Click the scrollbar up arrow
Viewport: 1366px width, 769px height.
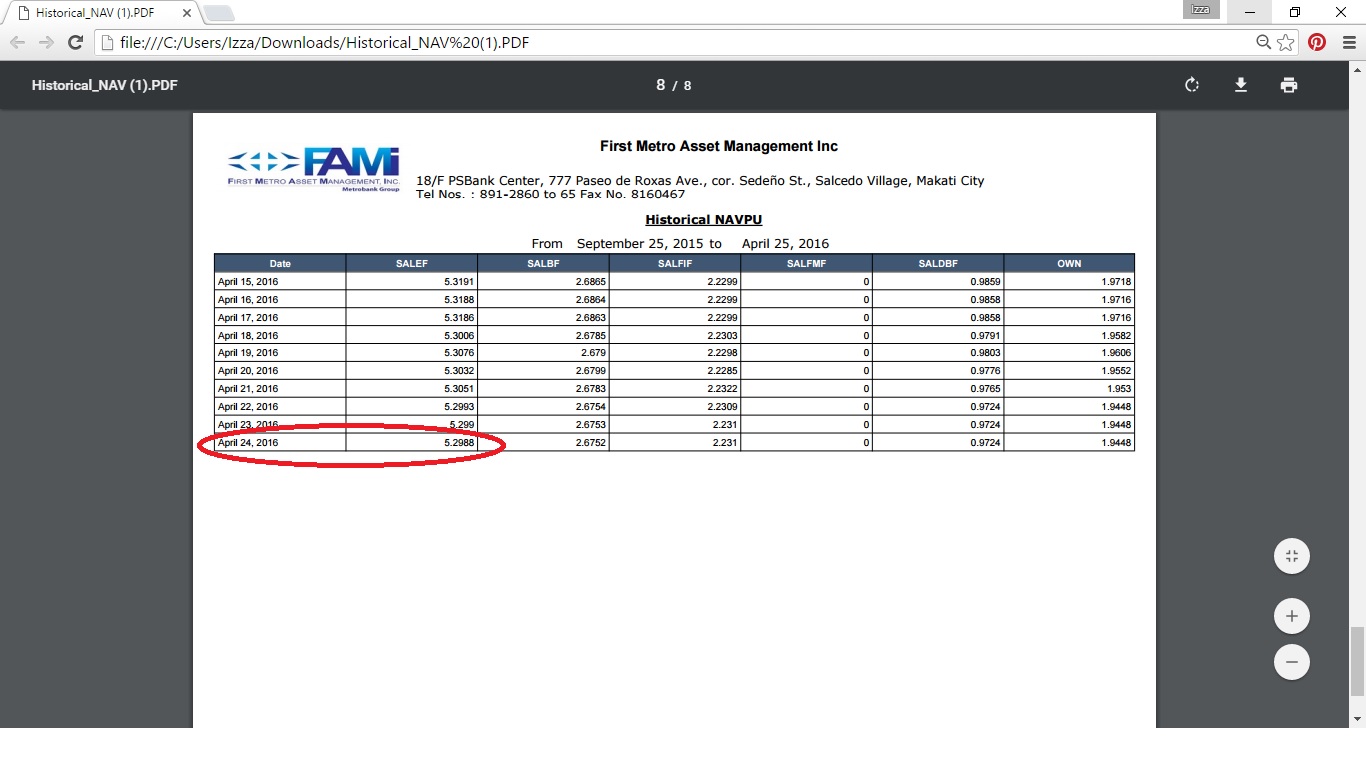tap(1357, 69)
